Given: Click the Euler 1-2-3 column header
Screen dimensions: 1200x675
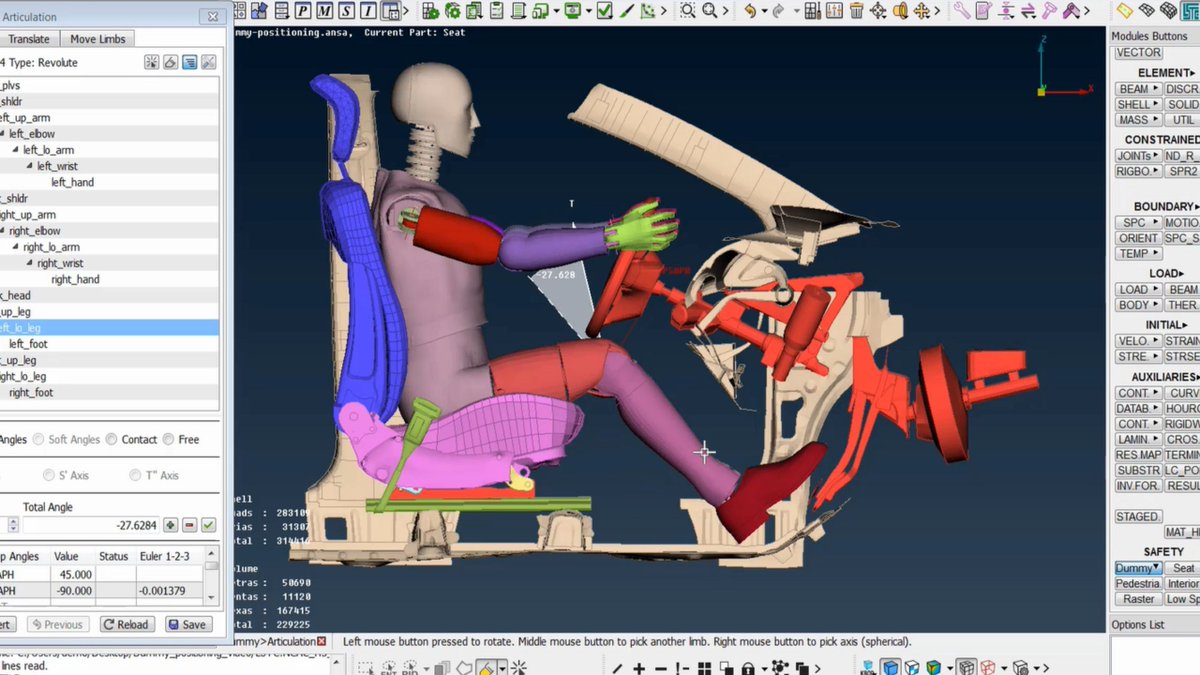Looking at the screenshot, I should click(x=170, y=556).
